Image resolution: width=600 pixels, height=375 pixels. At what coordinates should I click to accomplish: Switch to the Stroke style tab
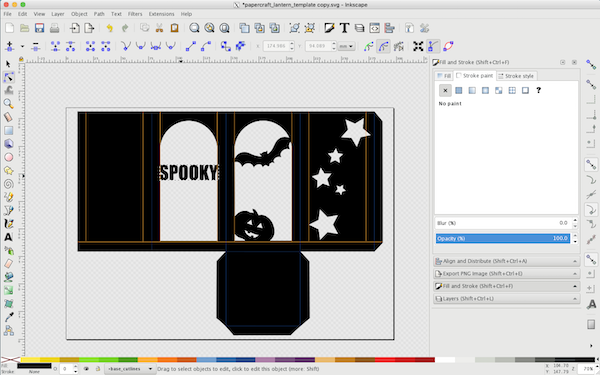coord(516,76)
